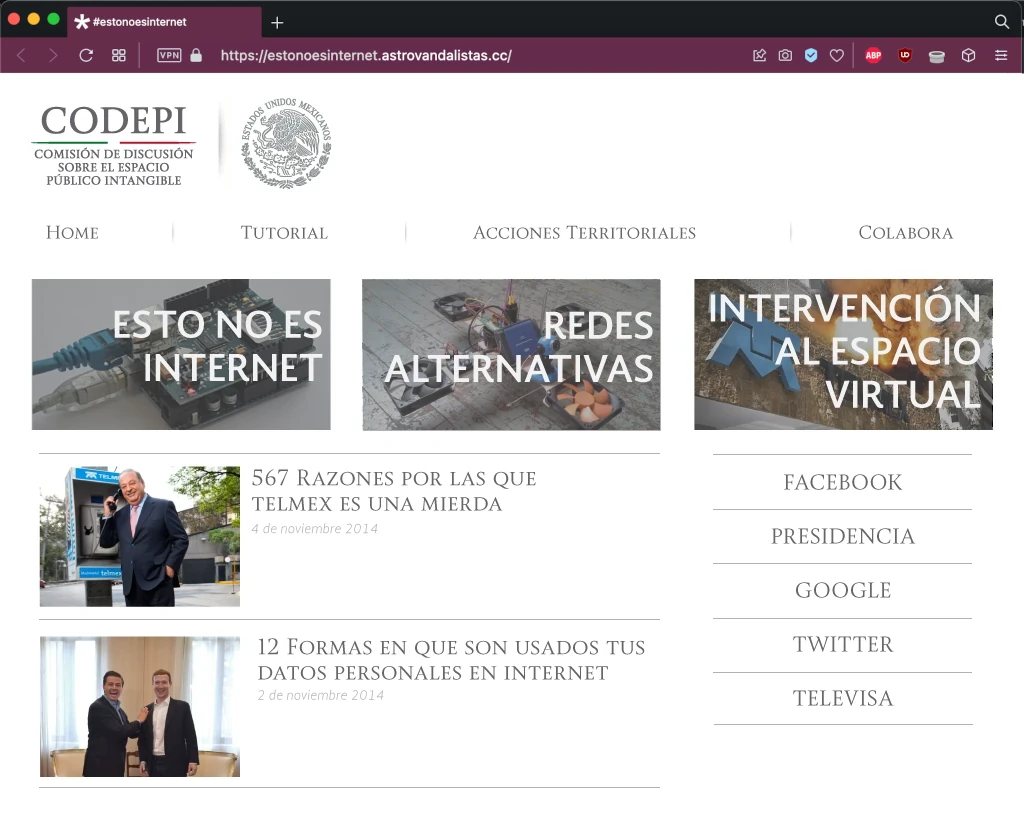
Task: Click the padlock site security icon
Action: pyautogui.click(x=196, y=56)
